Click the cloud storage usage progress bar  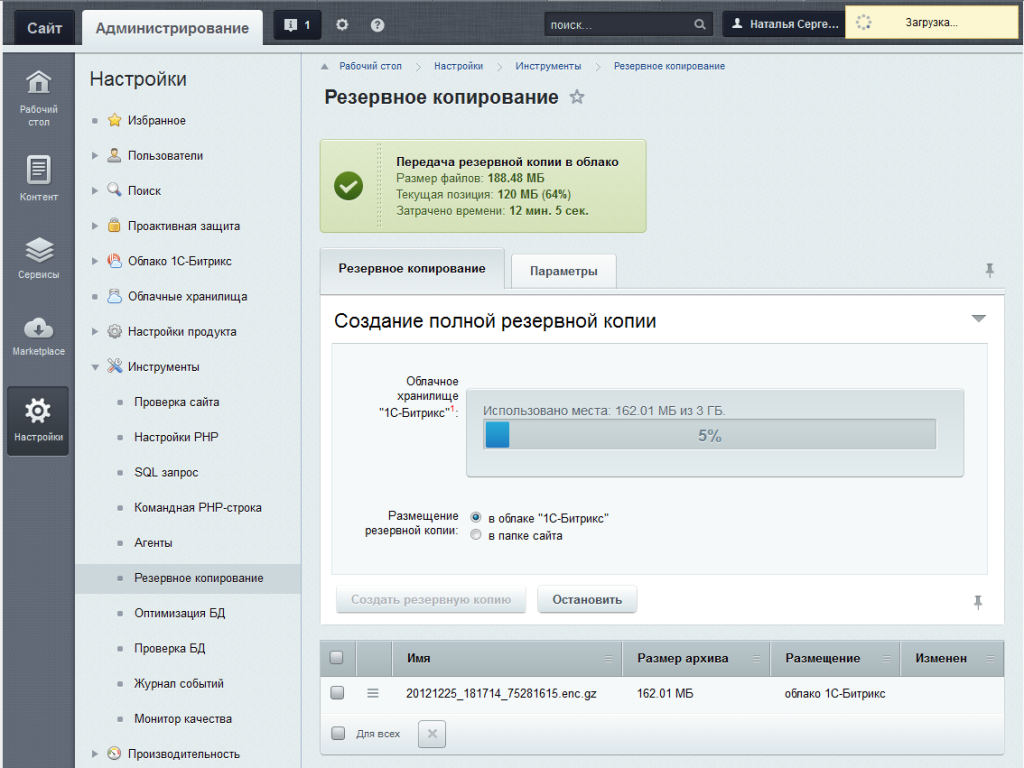pyautogui.click(x=709, y=435)
